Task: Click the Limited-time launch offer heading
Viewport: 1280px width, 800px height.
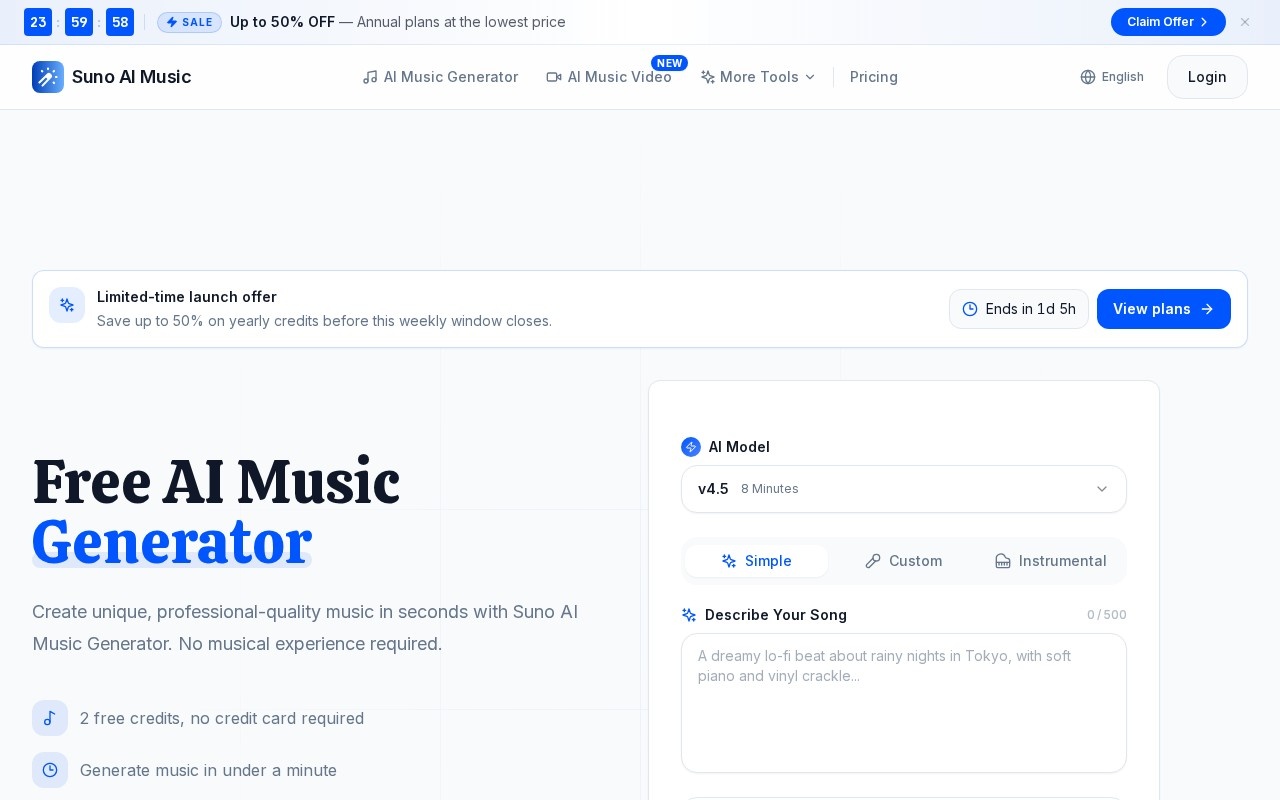Action: pyautogui.click(x=187, y=297)
